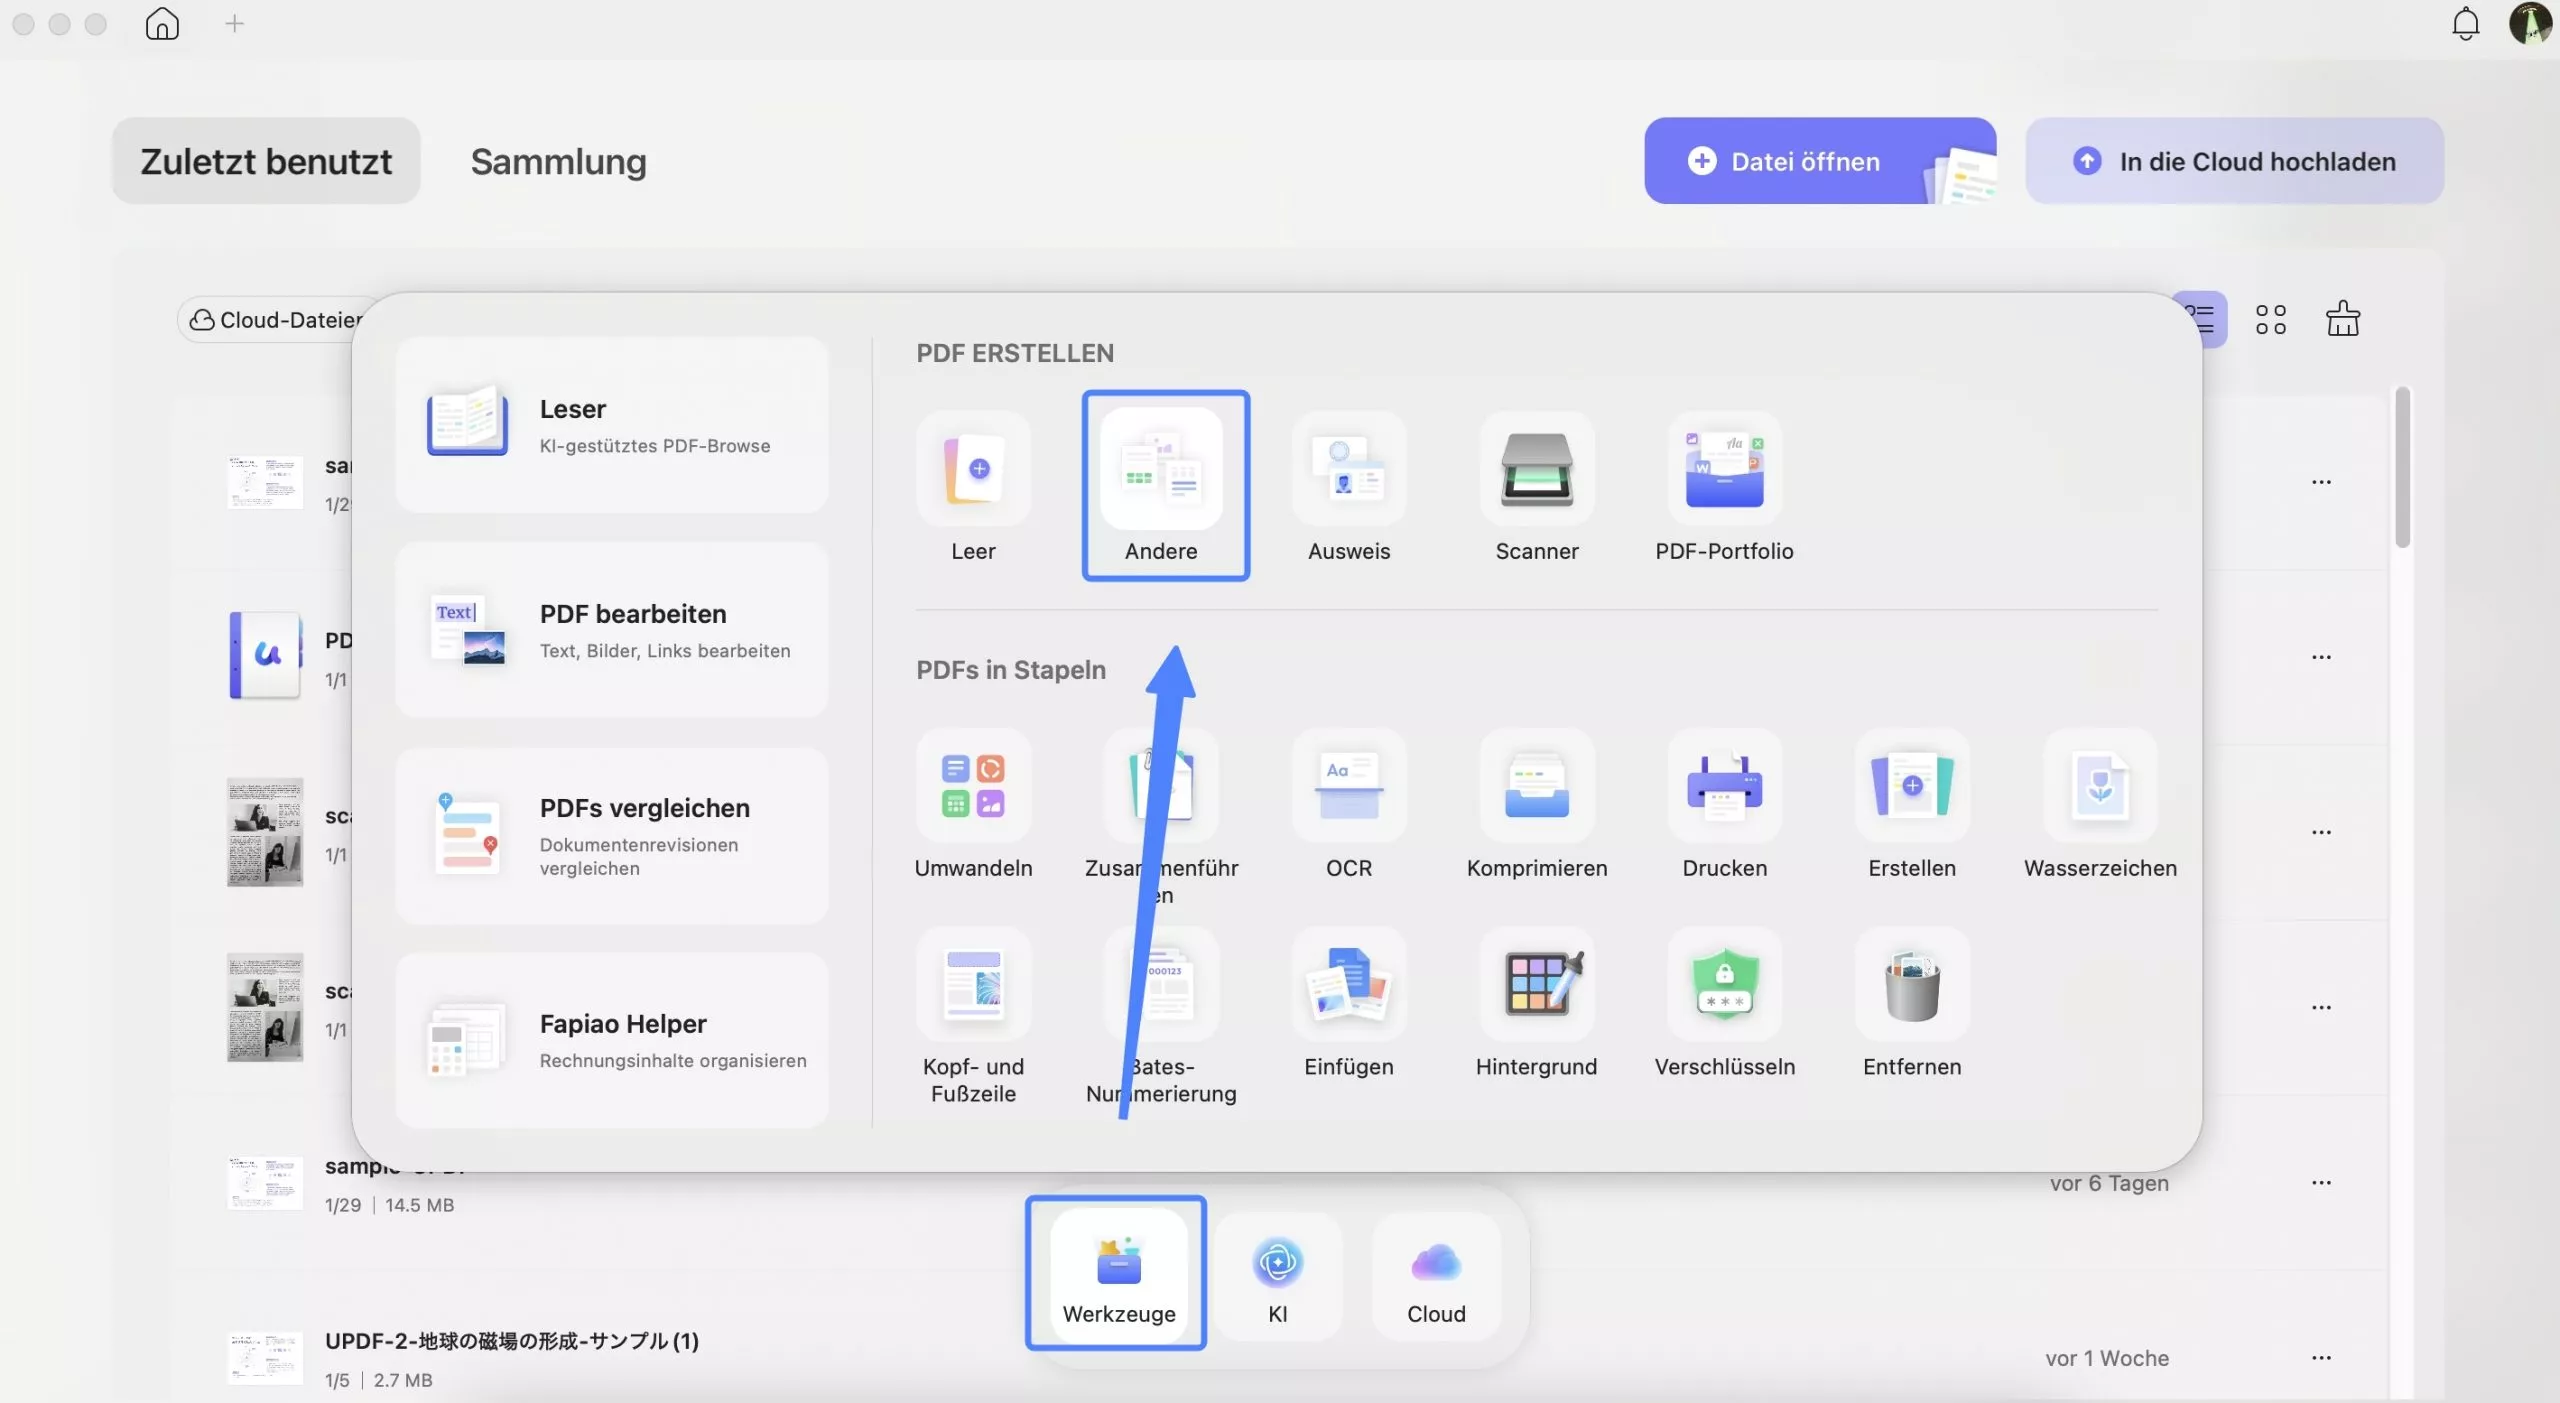Image resolution: width=2560 pixels, height=1403 pixels.
Task: Click the OCR batch tool icon
Action: tap(1348, 786)
